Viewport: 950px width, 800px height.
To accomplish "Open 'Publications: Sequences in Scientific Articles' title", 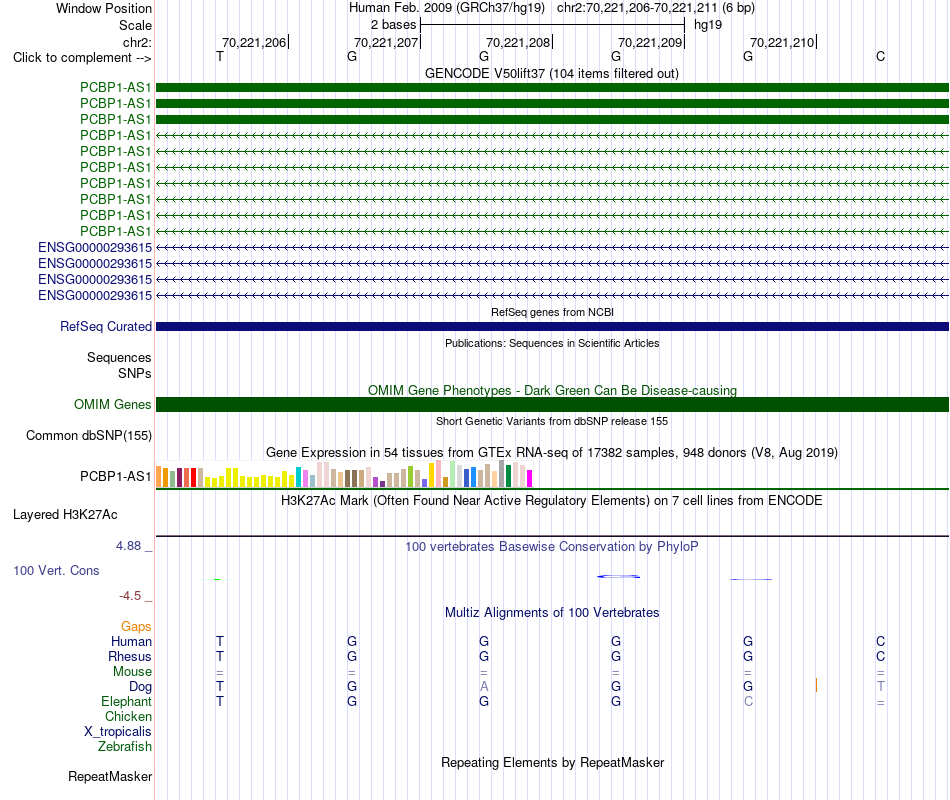I will click(x=552, y=343).
